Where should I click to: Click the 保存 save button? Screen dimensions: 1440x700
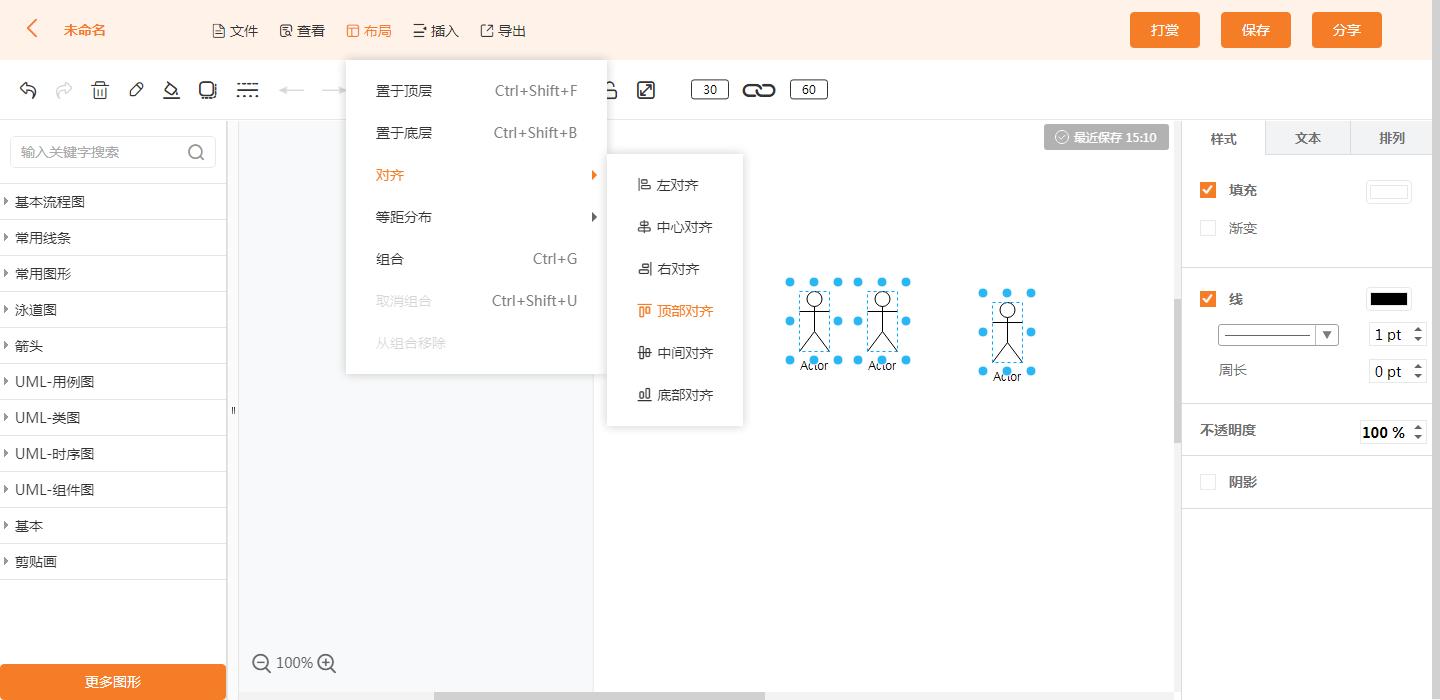pyautogui.click(x=1255, y=30)
